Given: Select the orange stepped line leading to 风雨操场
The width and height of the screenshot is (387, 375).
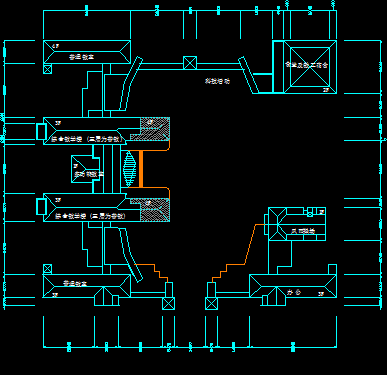Looking at the screenshot, I should [x=238, y=253].
